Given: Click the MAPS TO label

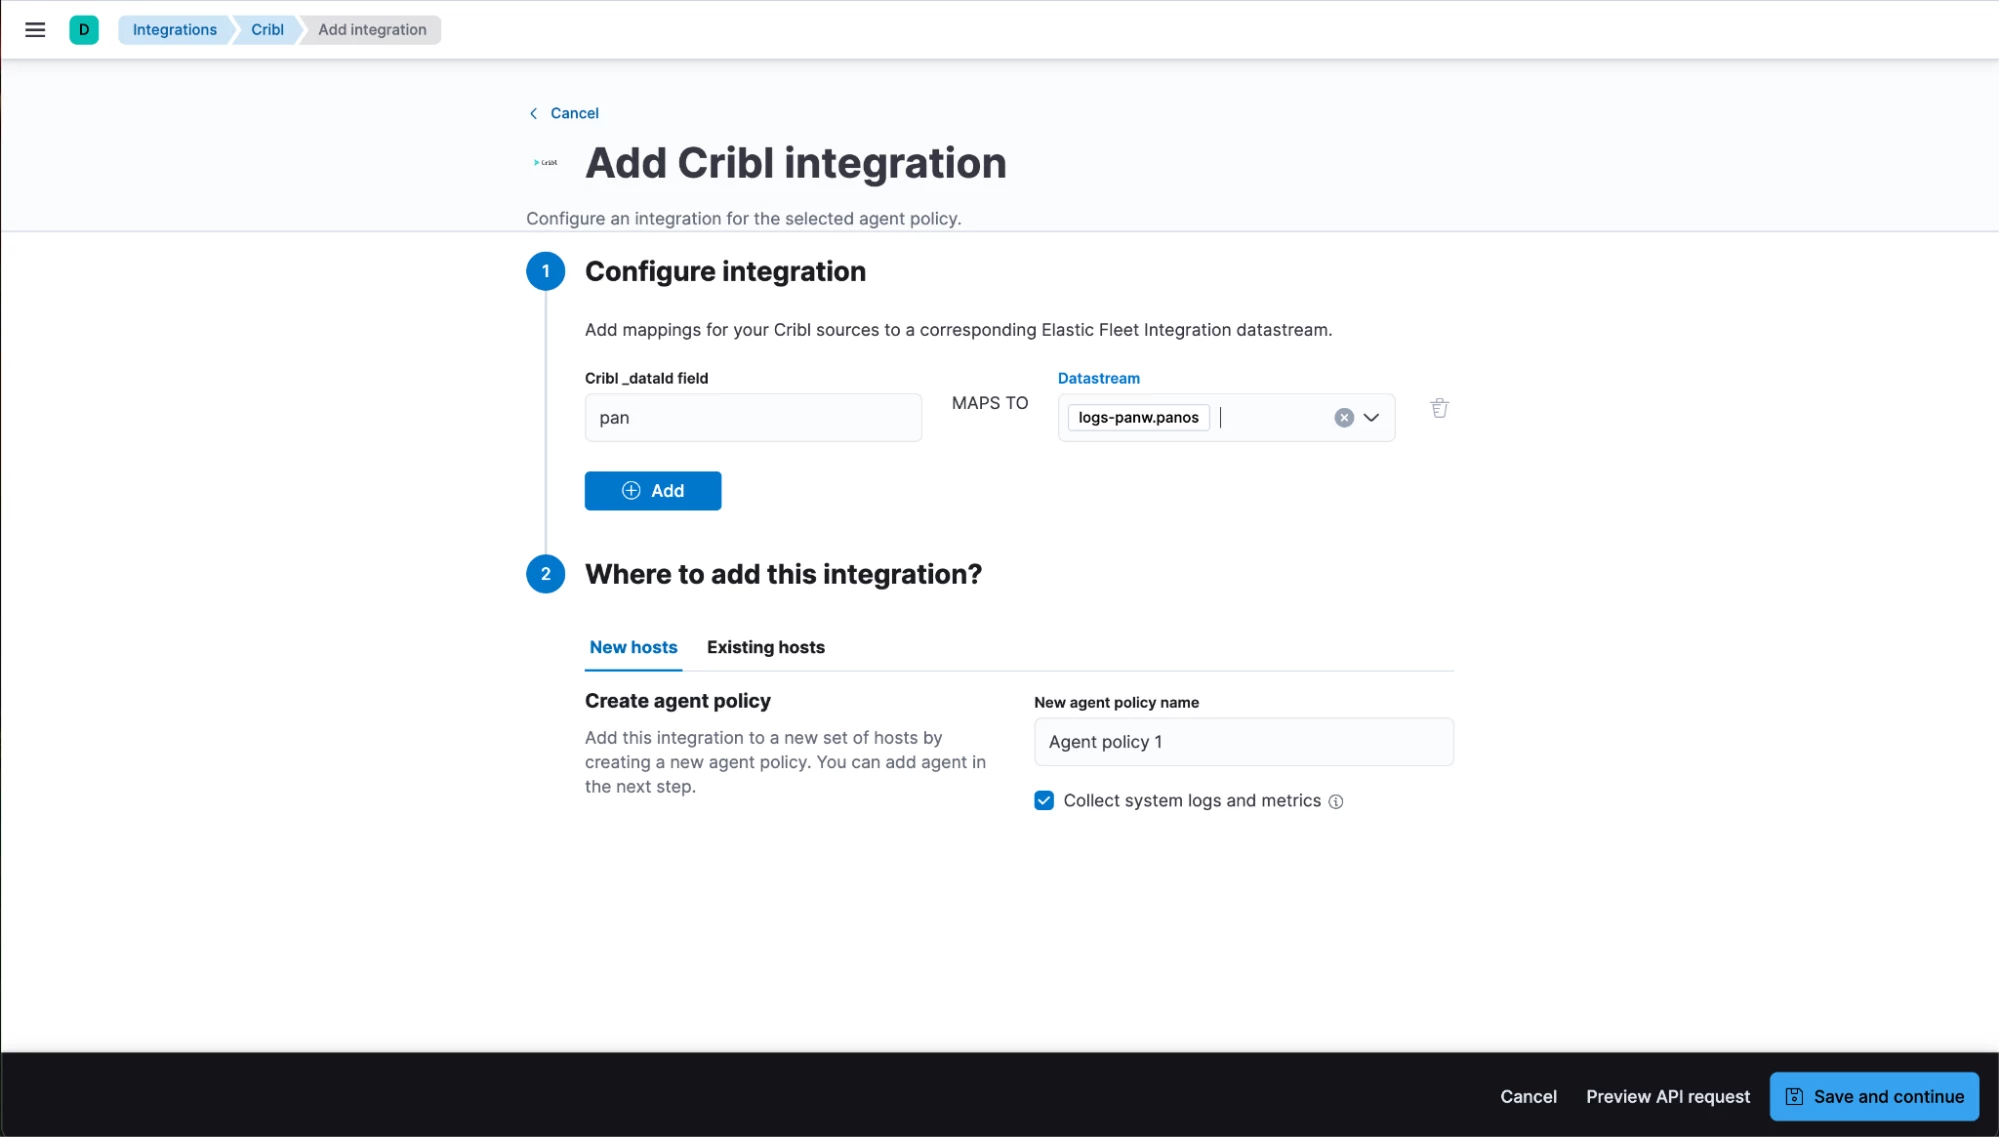Looking at the screenshot, I should [989, 403].
